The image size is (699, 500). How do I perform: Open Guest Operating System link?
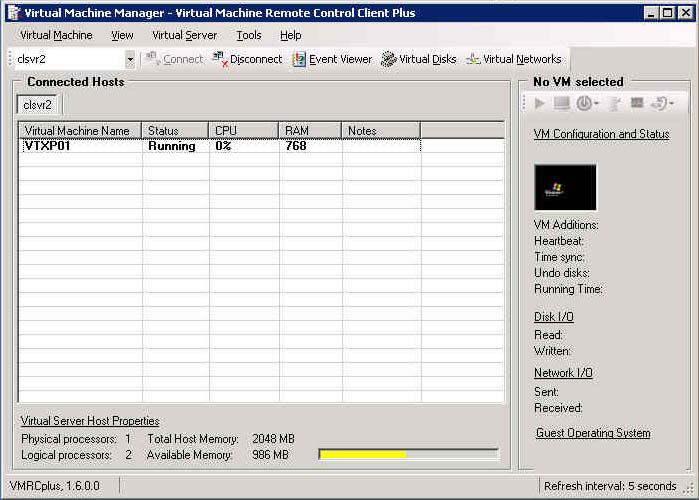point(593,433)
